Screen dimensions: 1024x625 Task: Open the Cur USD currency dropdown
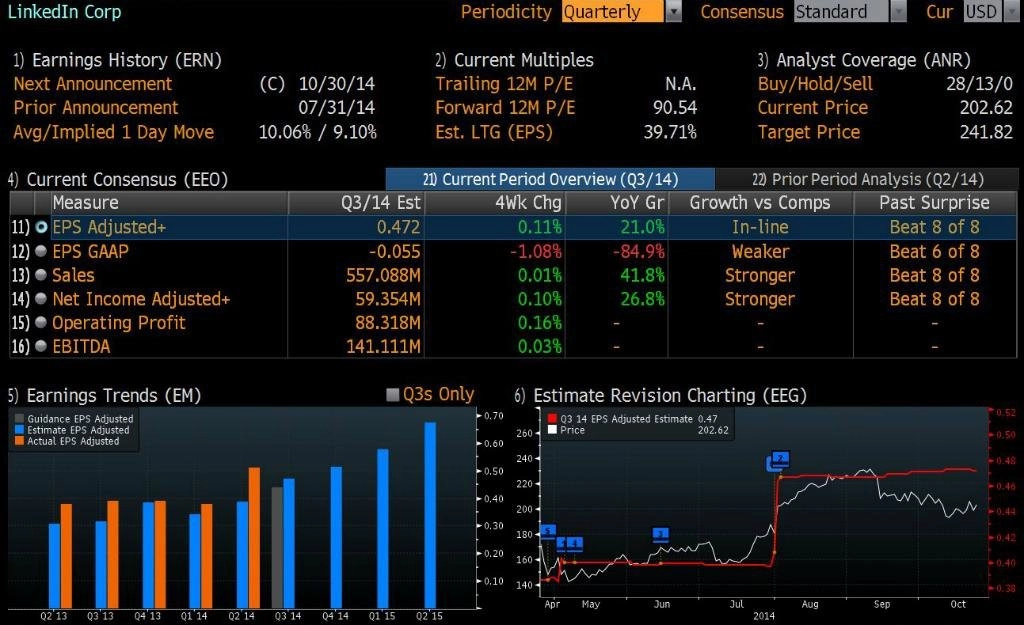(x=1010, y=12)
